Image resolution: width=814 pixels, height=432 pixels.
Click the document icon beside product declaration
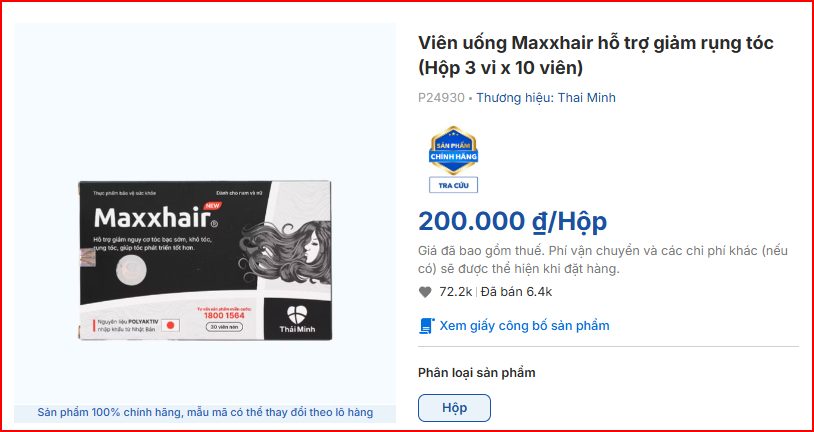[427, 326]
